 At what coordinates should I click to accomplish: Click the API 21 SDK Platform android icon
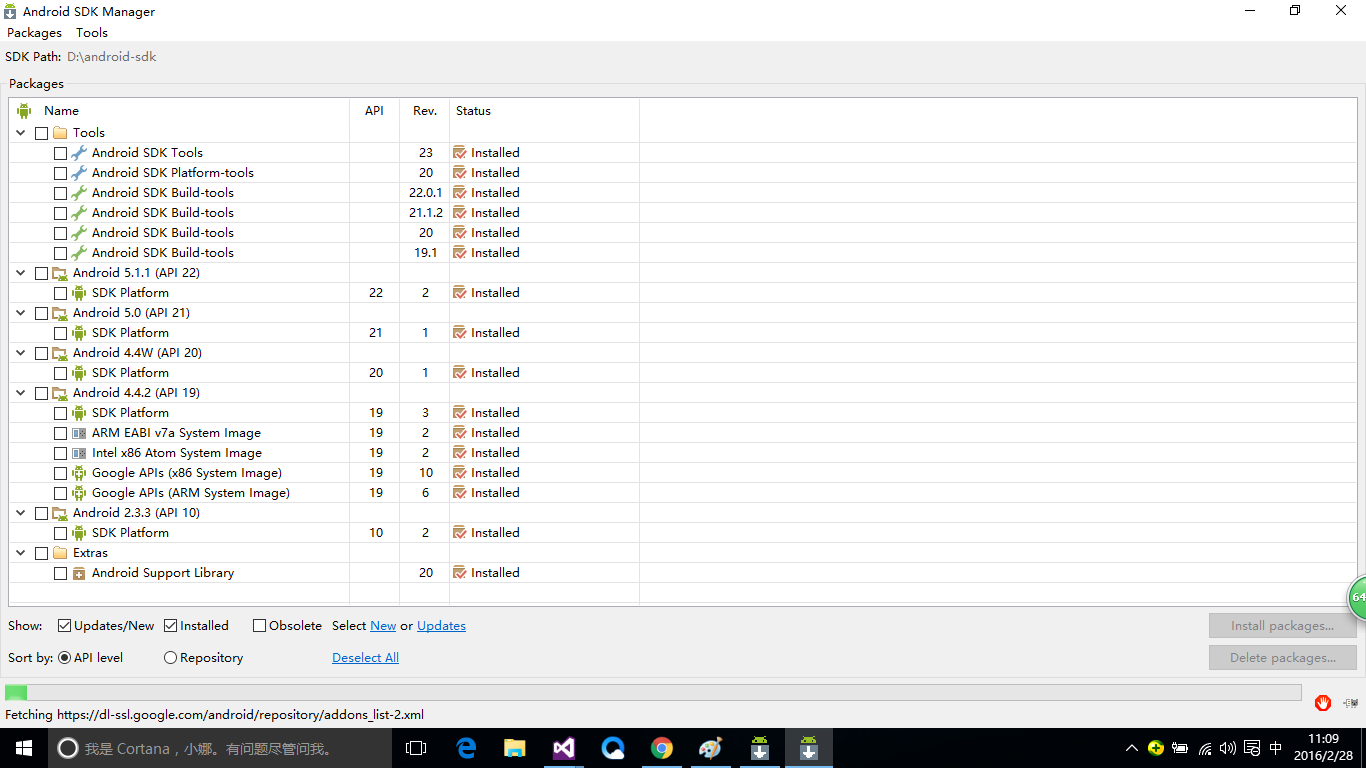[79, 333]
